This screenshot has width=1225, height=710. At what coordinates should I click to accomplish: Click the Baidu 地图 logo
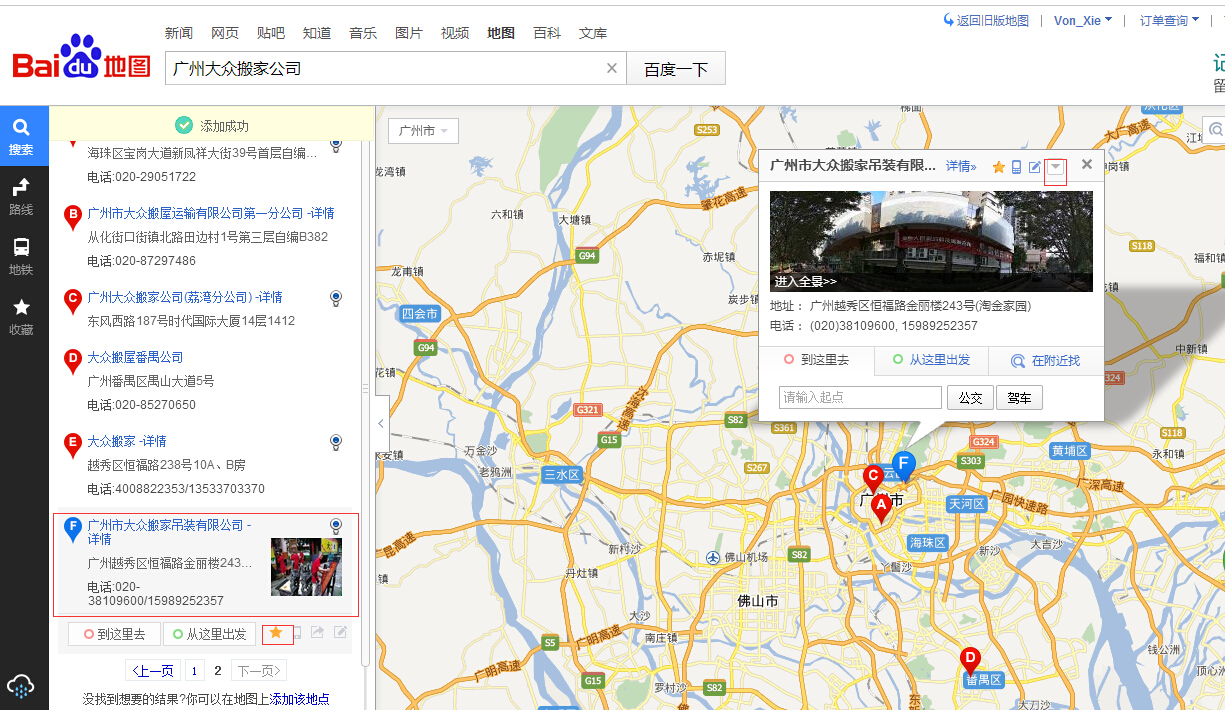81,58
